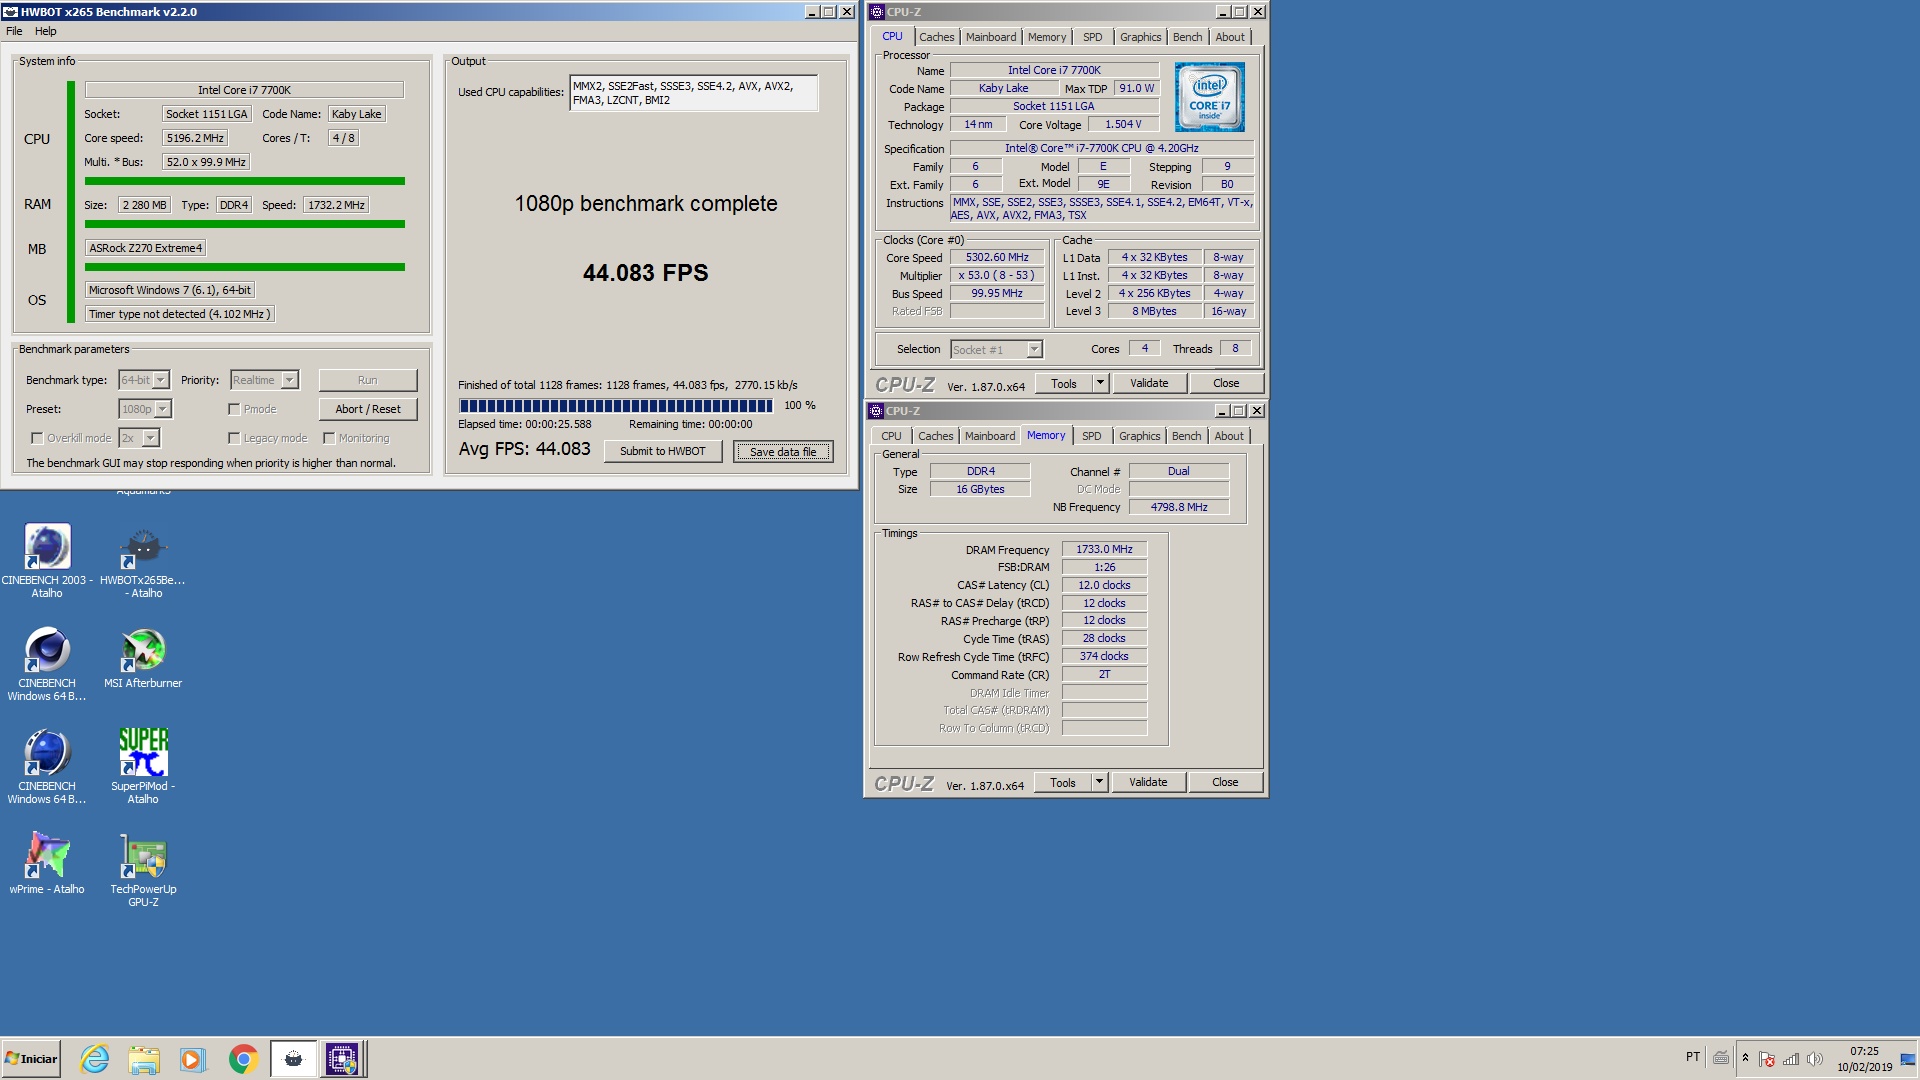The width and height of the screenshot is (1920, 1080).
Task: Open Benchmark type 64-bit dropdown
Action: pyautogui.click(x=161, y=380)
